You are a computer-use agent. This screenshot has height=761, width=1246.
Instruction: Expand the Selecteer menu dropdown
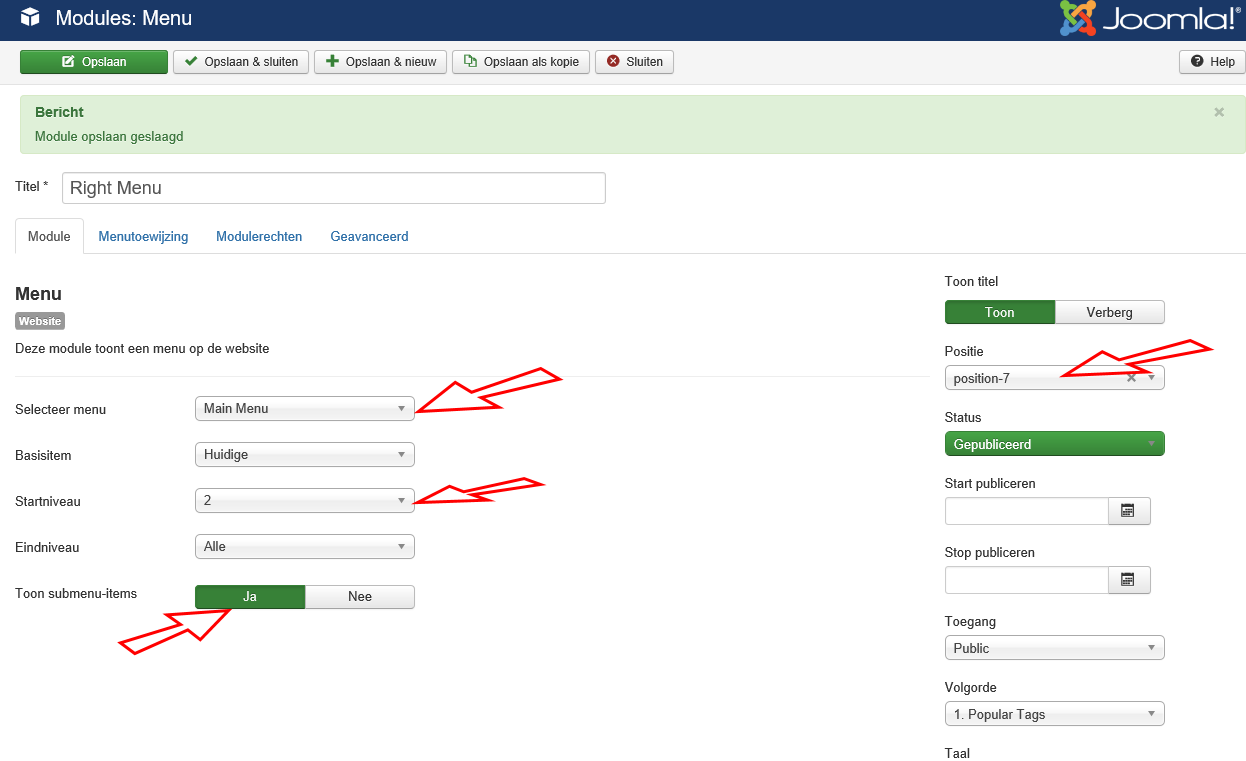pos(304,408)
